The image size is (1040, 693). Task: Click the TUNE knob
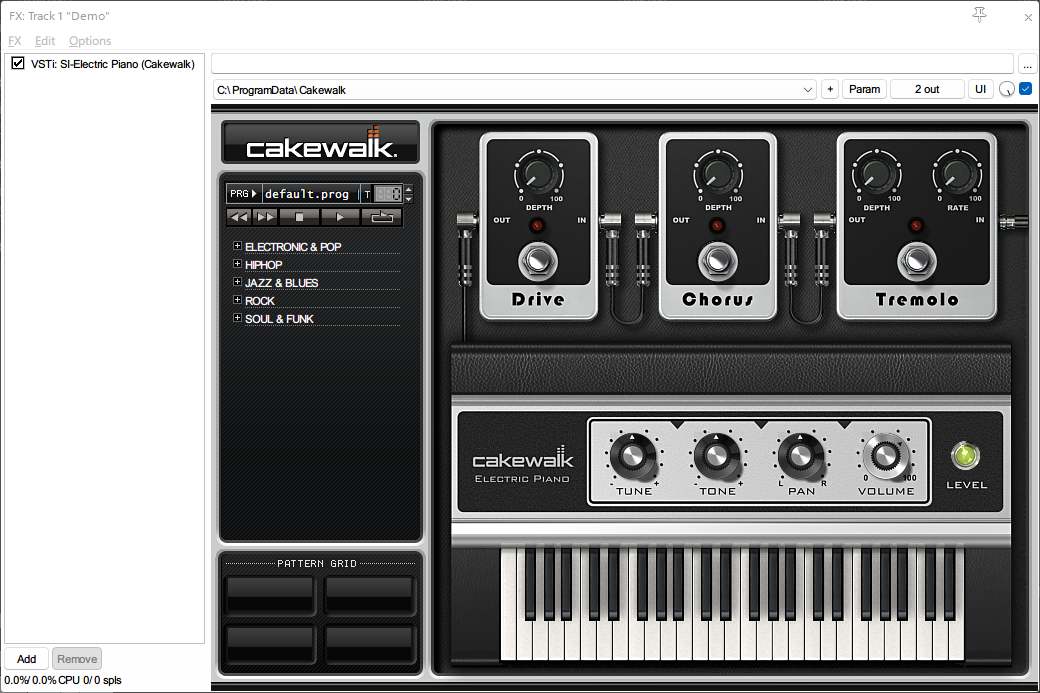click(633, 456)
